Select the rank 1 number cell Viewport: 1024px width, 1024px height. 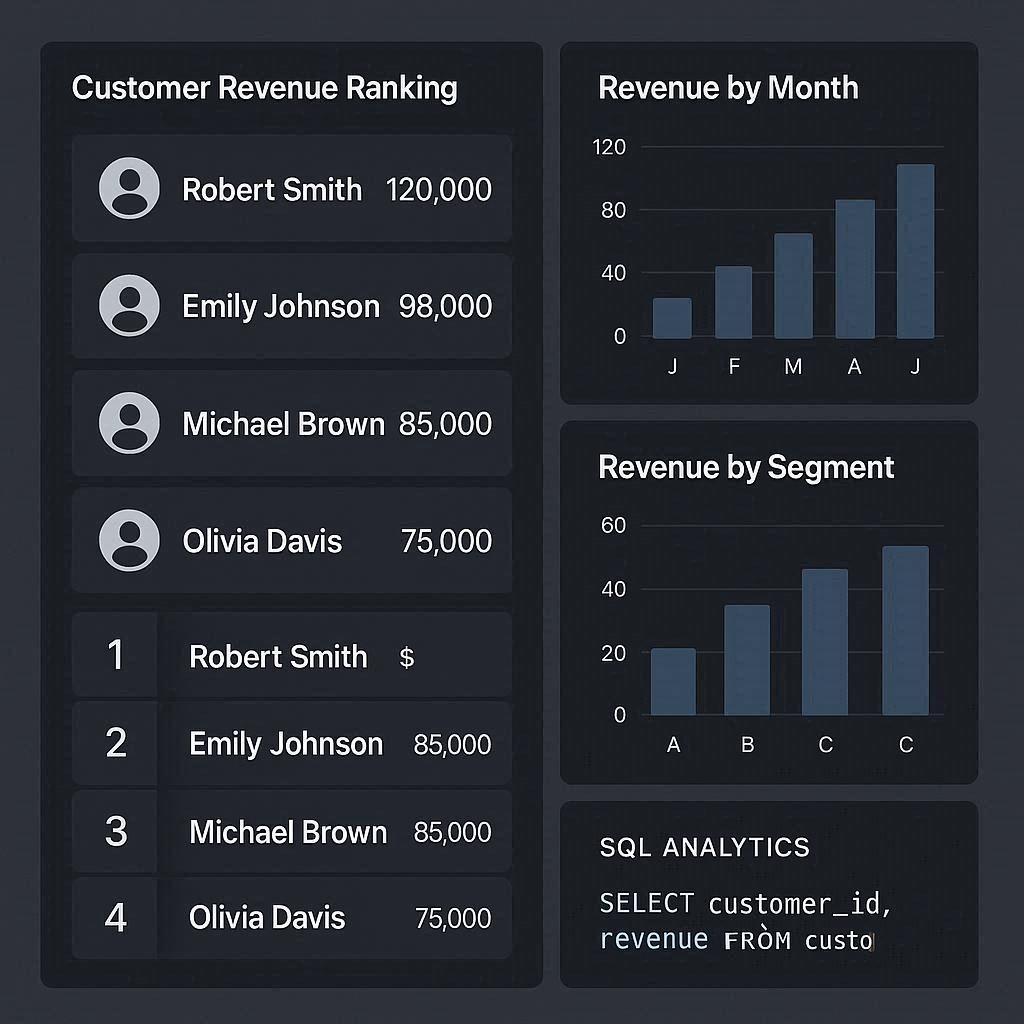pyautogui.click(x=116, y=656)
